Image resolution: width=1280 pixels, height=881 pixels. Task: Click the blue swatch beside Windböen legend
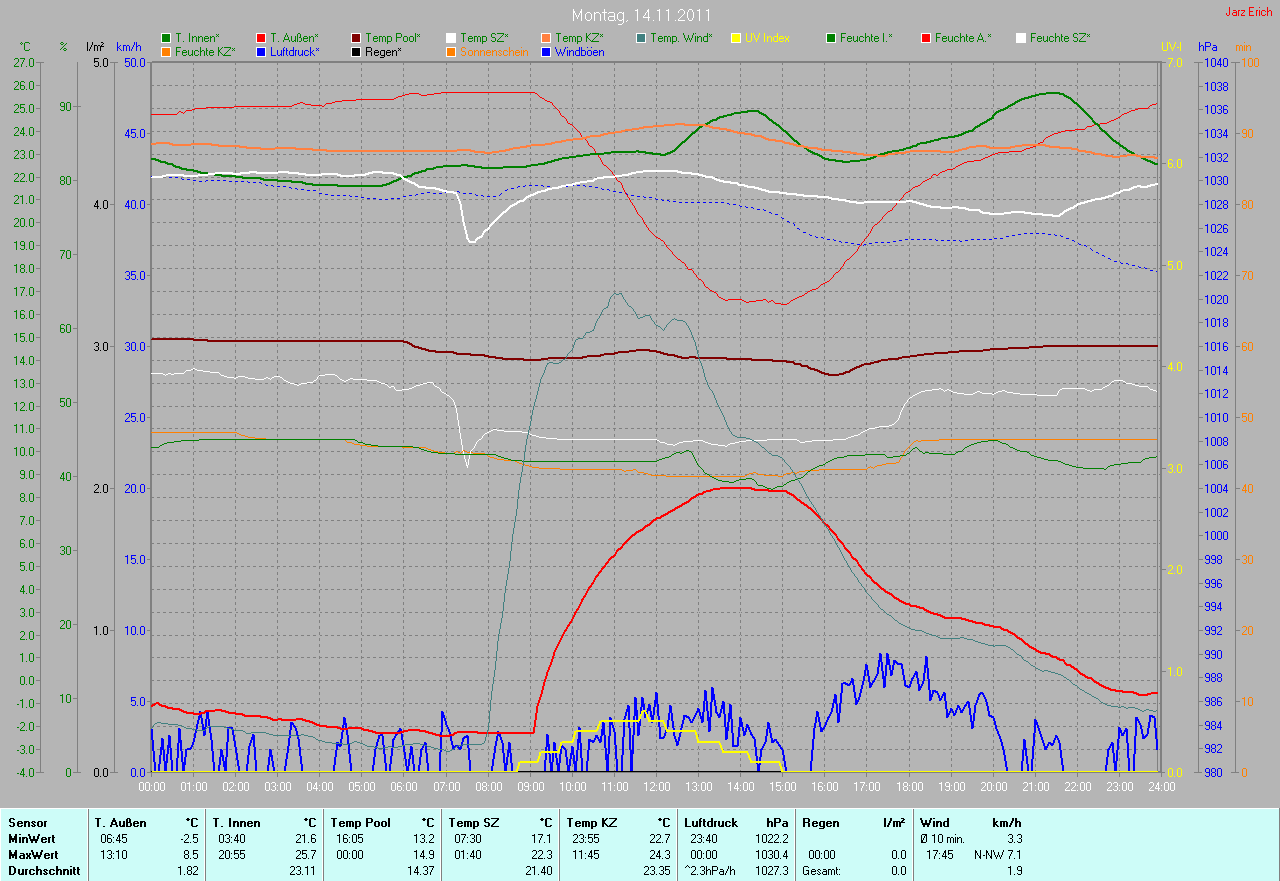546,51
